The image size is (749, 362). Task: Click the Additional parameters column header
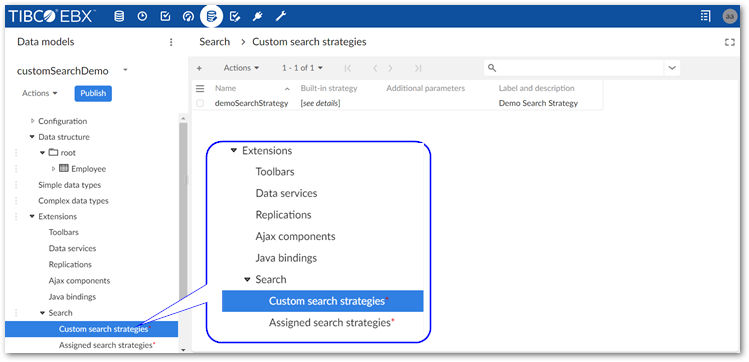pyautogui.click(x=425, y=88)
